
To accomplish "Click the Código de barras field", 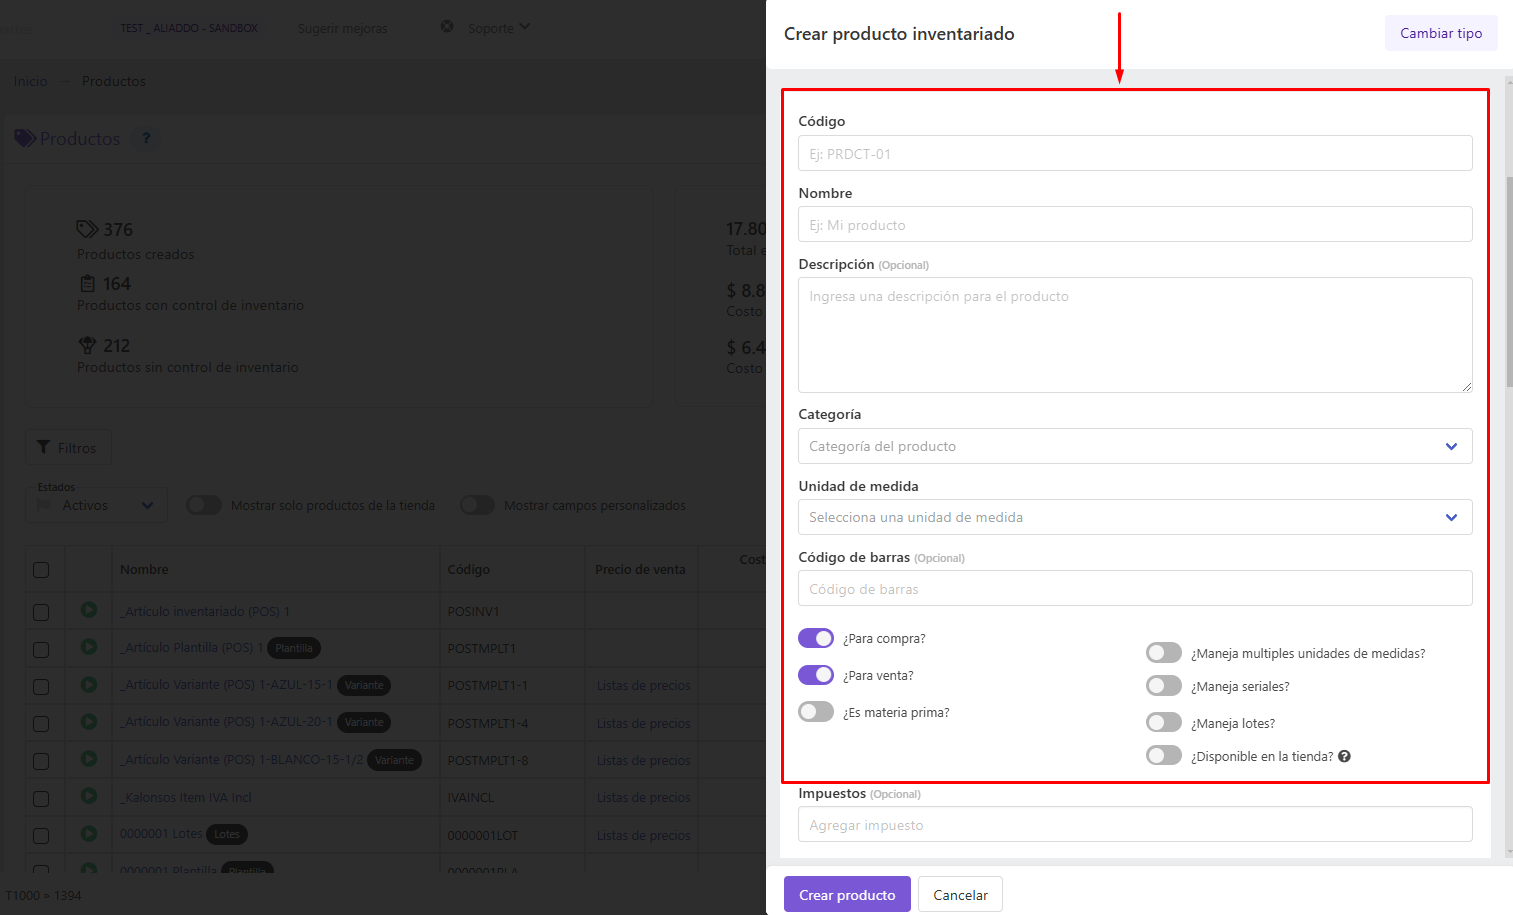I will (1135, 588).
